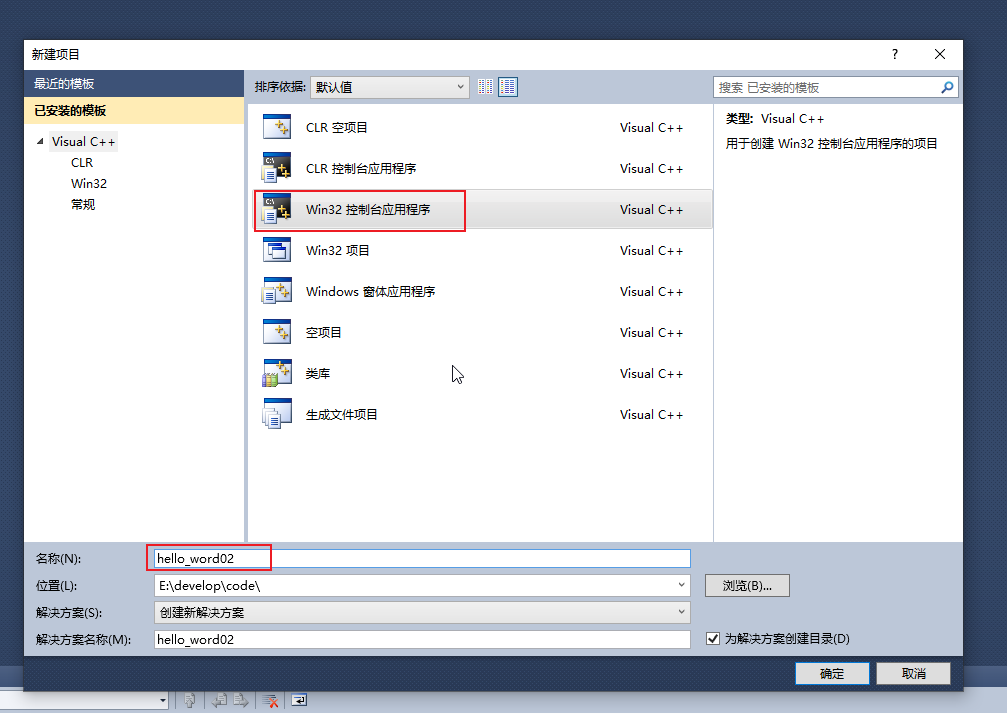Click the 确定 button
This screenshot has width=1007, height=716.
click(832, 673)
